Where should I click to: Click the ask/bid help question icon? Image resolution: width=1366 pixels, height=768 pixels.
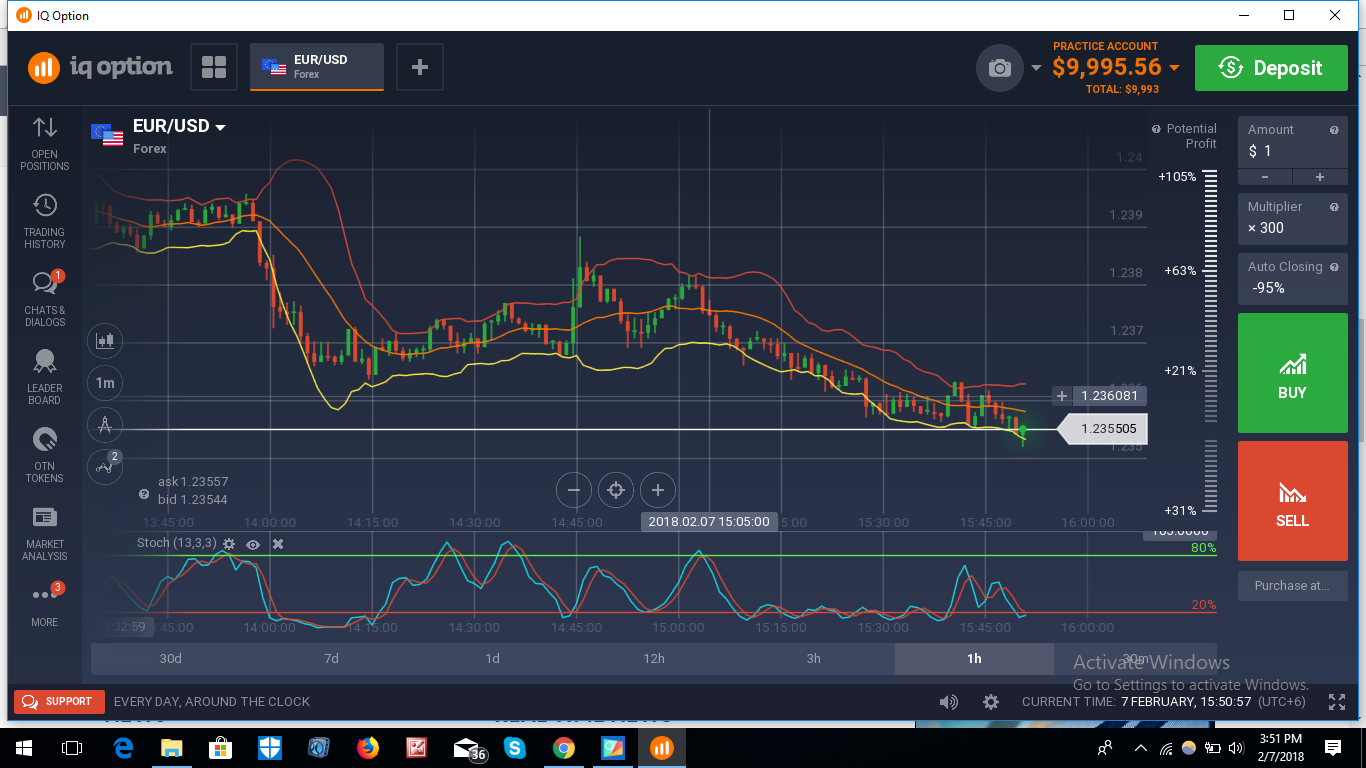click(x=144, y=495)
